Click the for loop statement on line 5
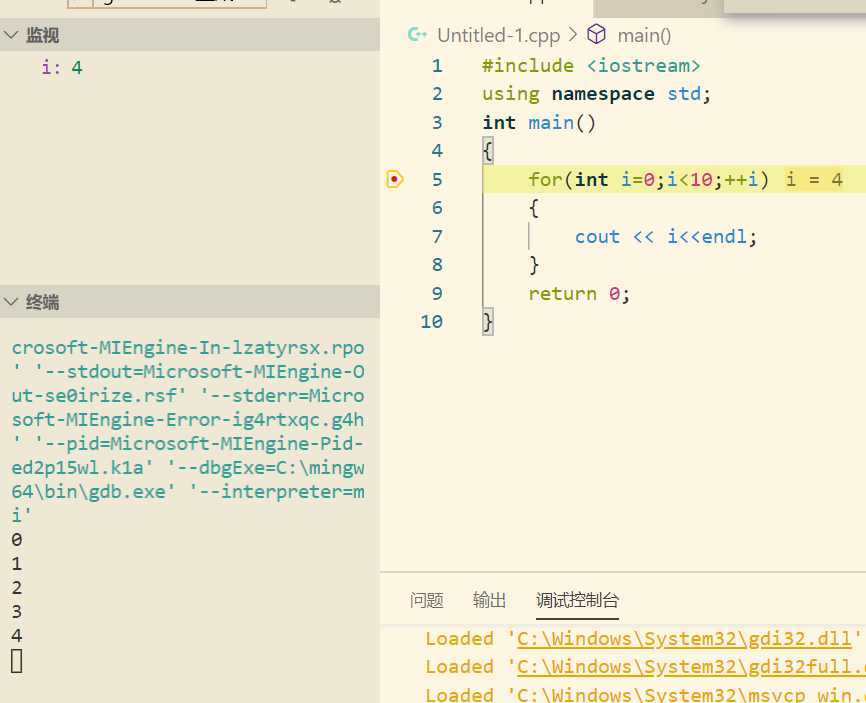 (x=648, y=179)
